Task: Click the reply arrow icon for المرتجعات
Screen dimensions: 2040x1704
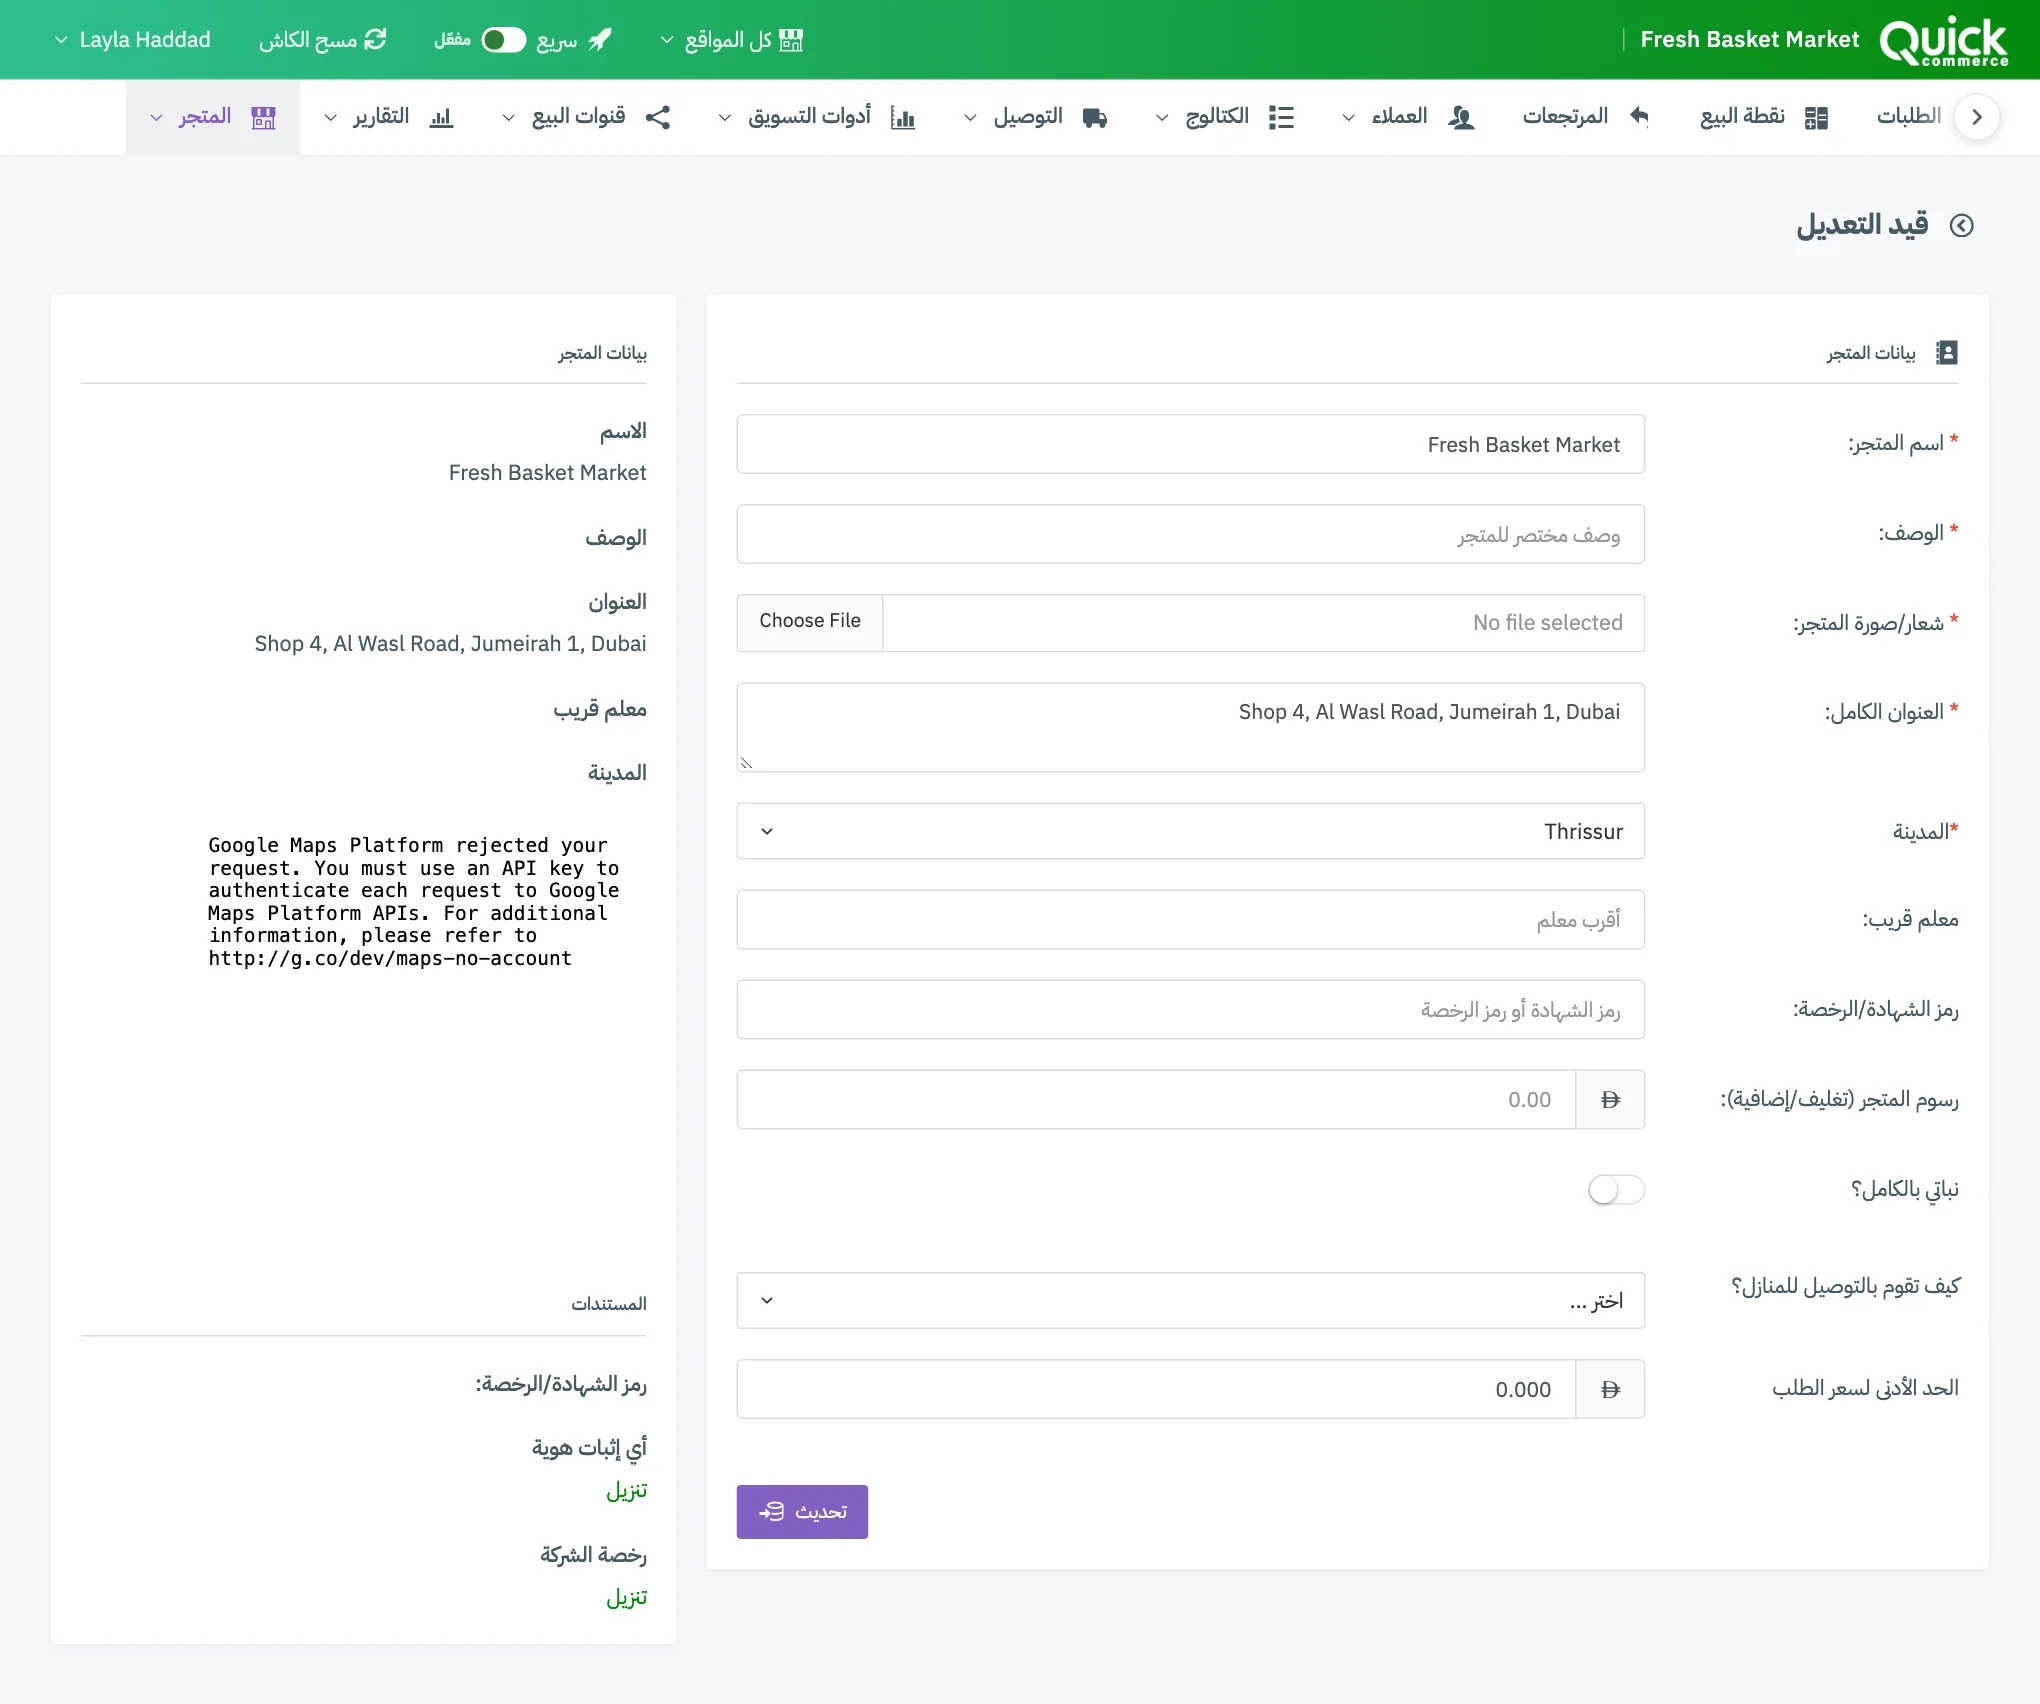Action: click(1639, 117)
